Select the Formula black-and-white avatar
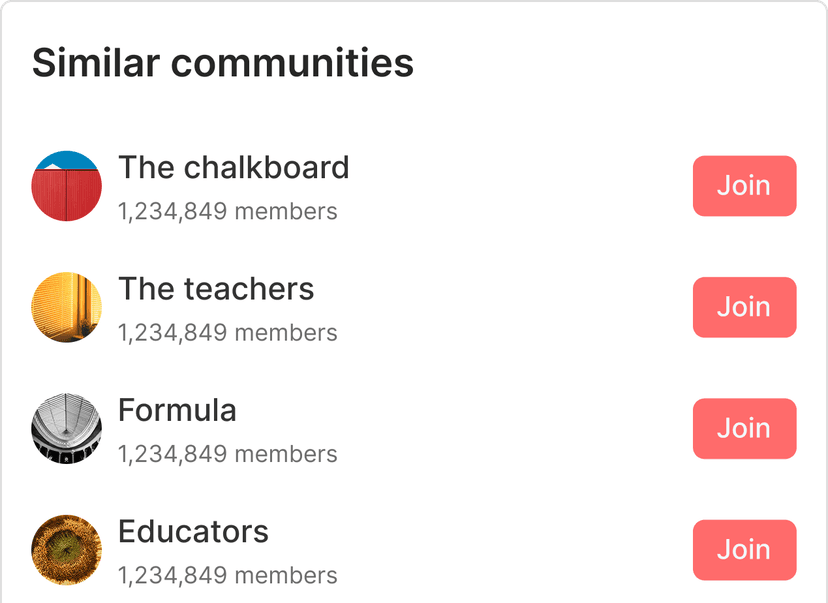Viewport: 828px width, 603px height. coord(67,429)
